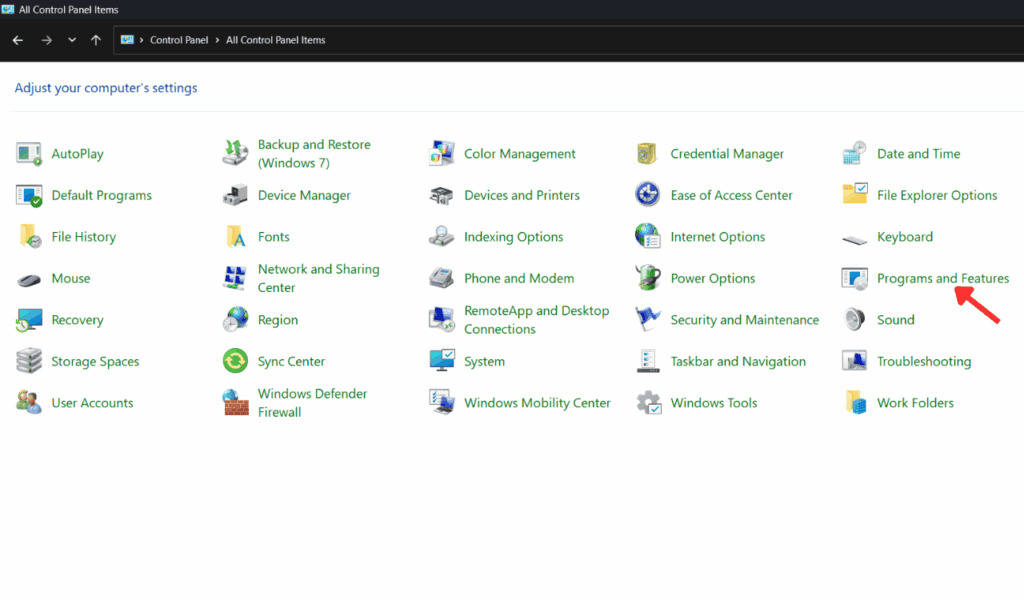Open the Network and Sharing Center link
Image resolution: width=1024 pixels, height=600 pixels.
318,278
